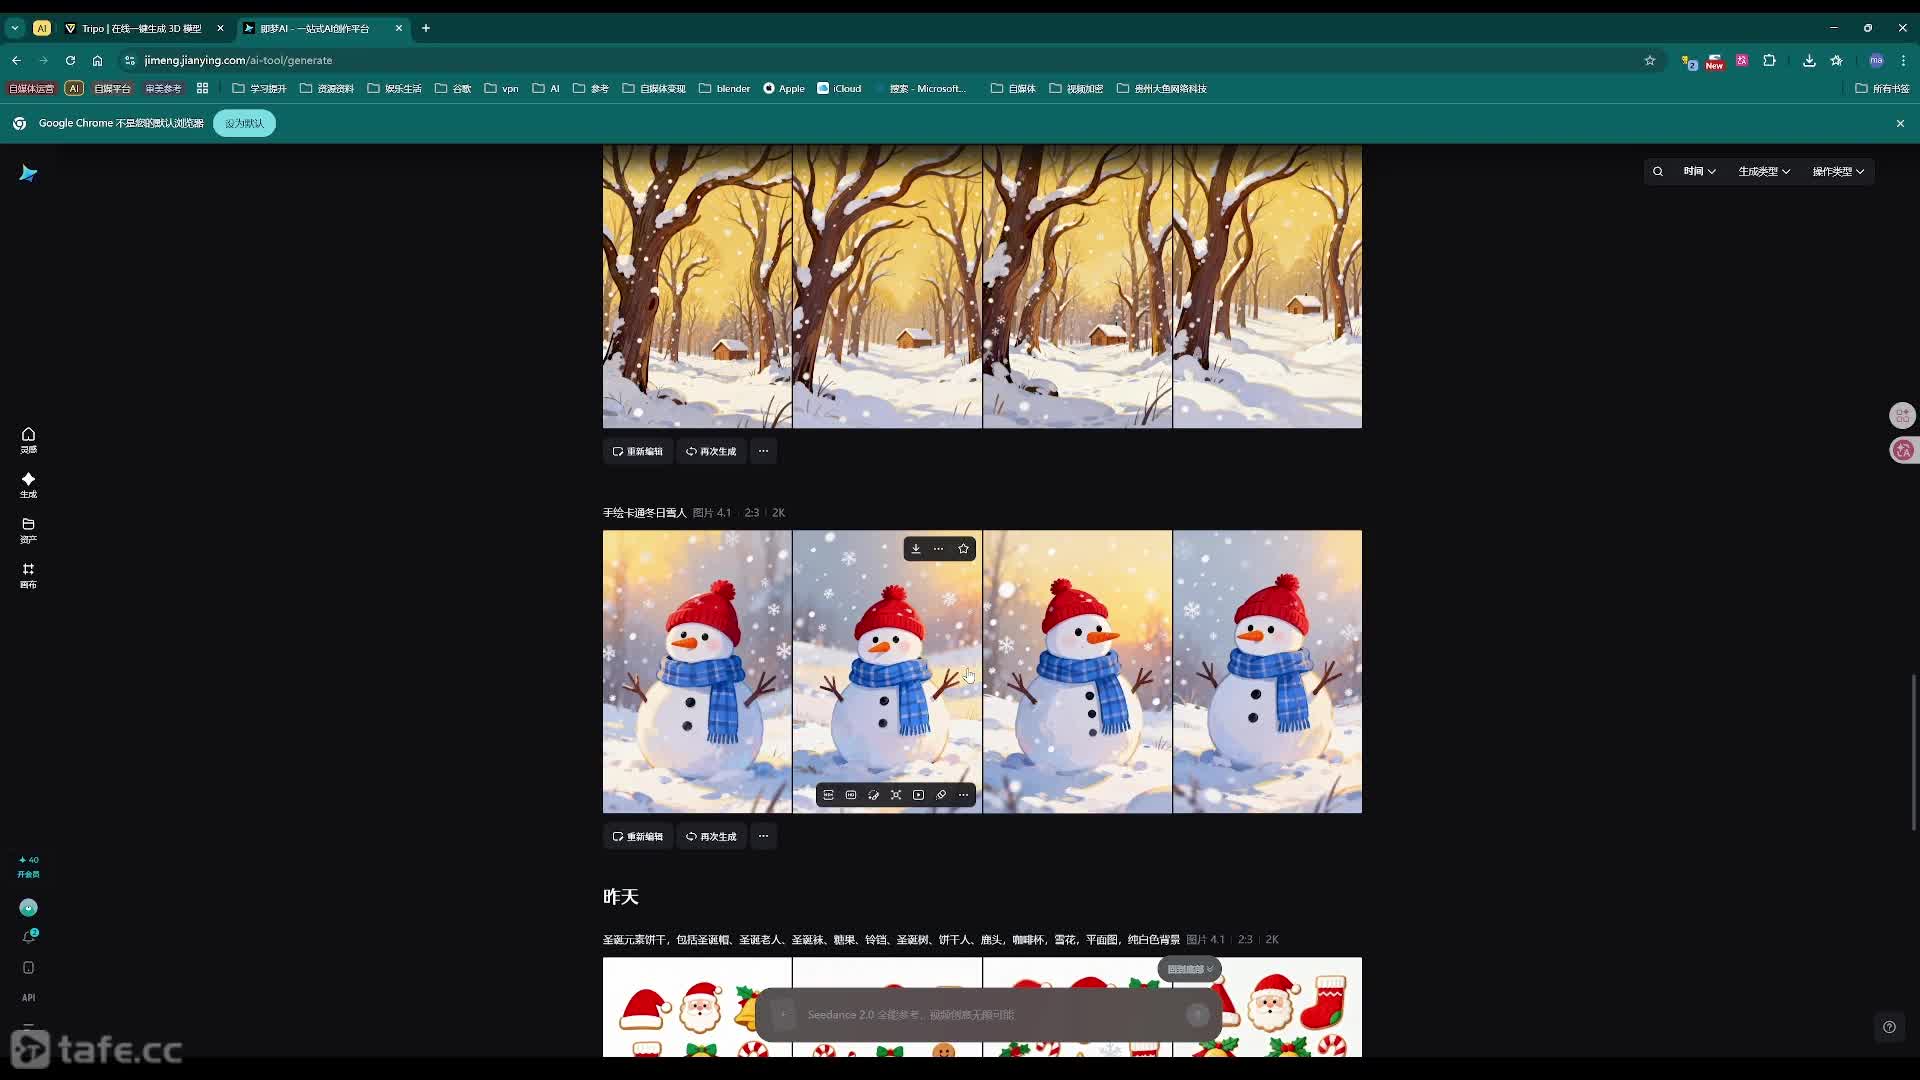Image resolution: width=1920 pixels, height=1080 pixels.
Task: Open the first snowman thumbnail
Action: (697, 672)
